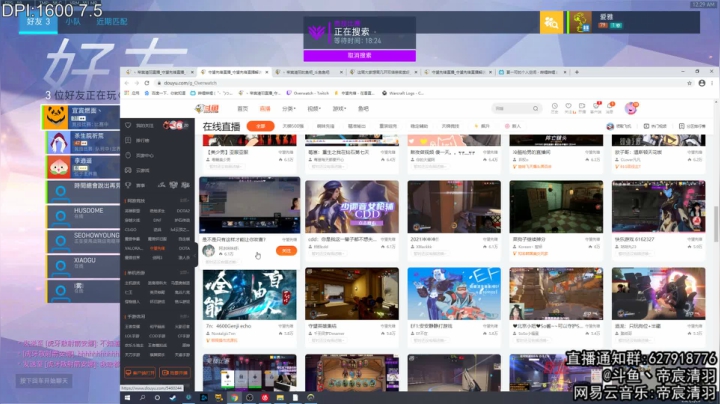The width and height of the screenshot is (720, 404).
Task: Switch to Overwatch 小队 tab
Action: click(x=73, y=22)
